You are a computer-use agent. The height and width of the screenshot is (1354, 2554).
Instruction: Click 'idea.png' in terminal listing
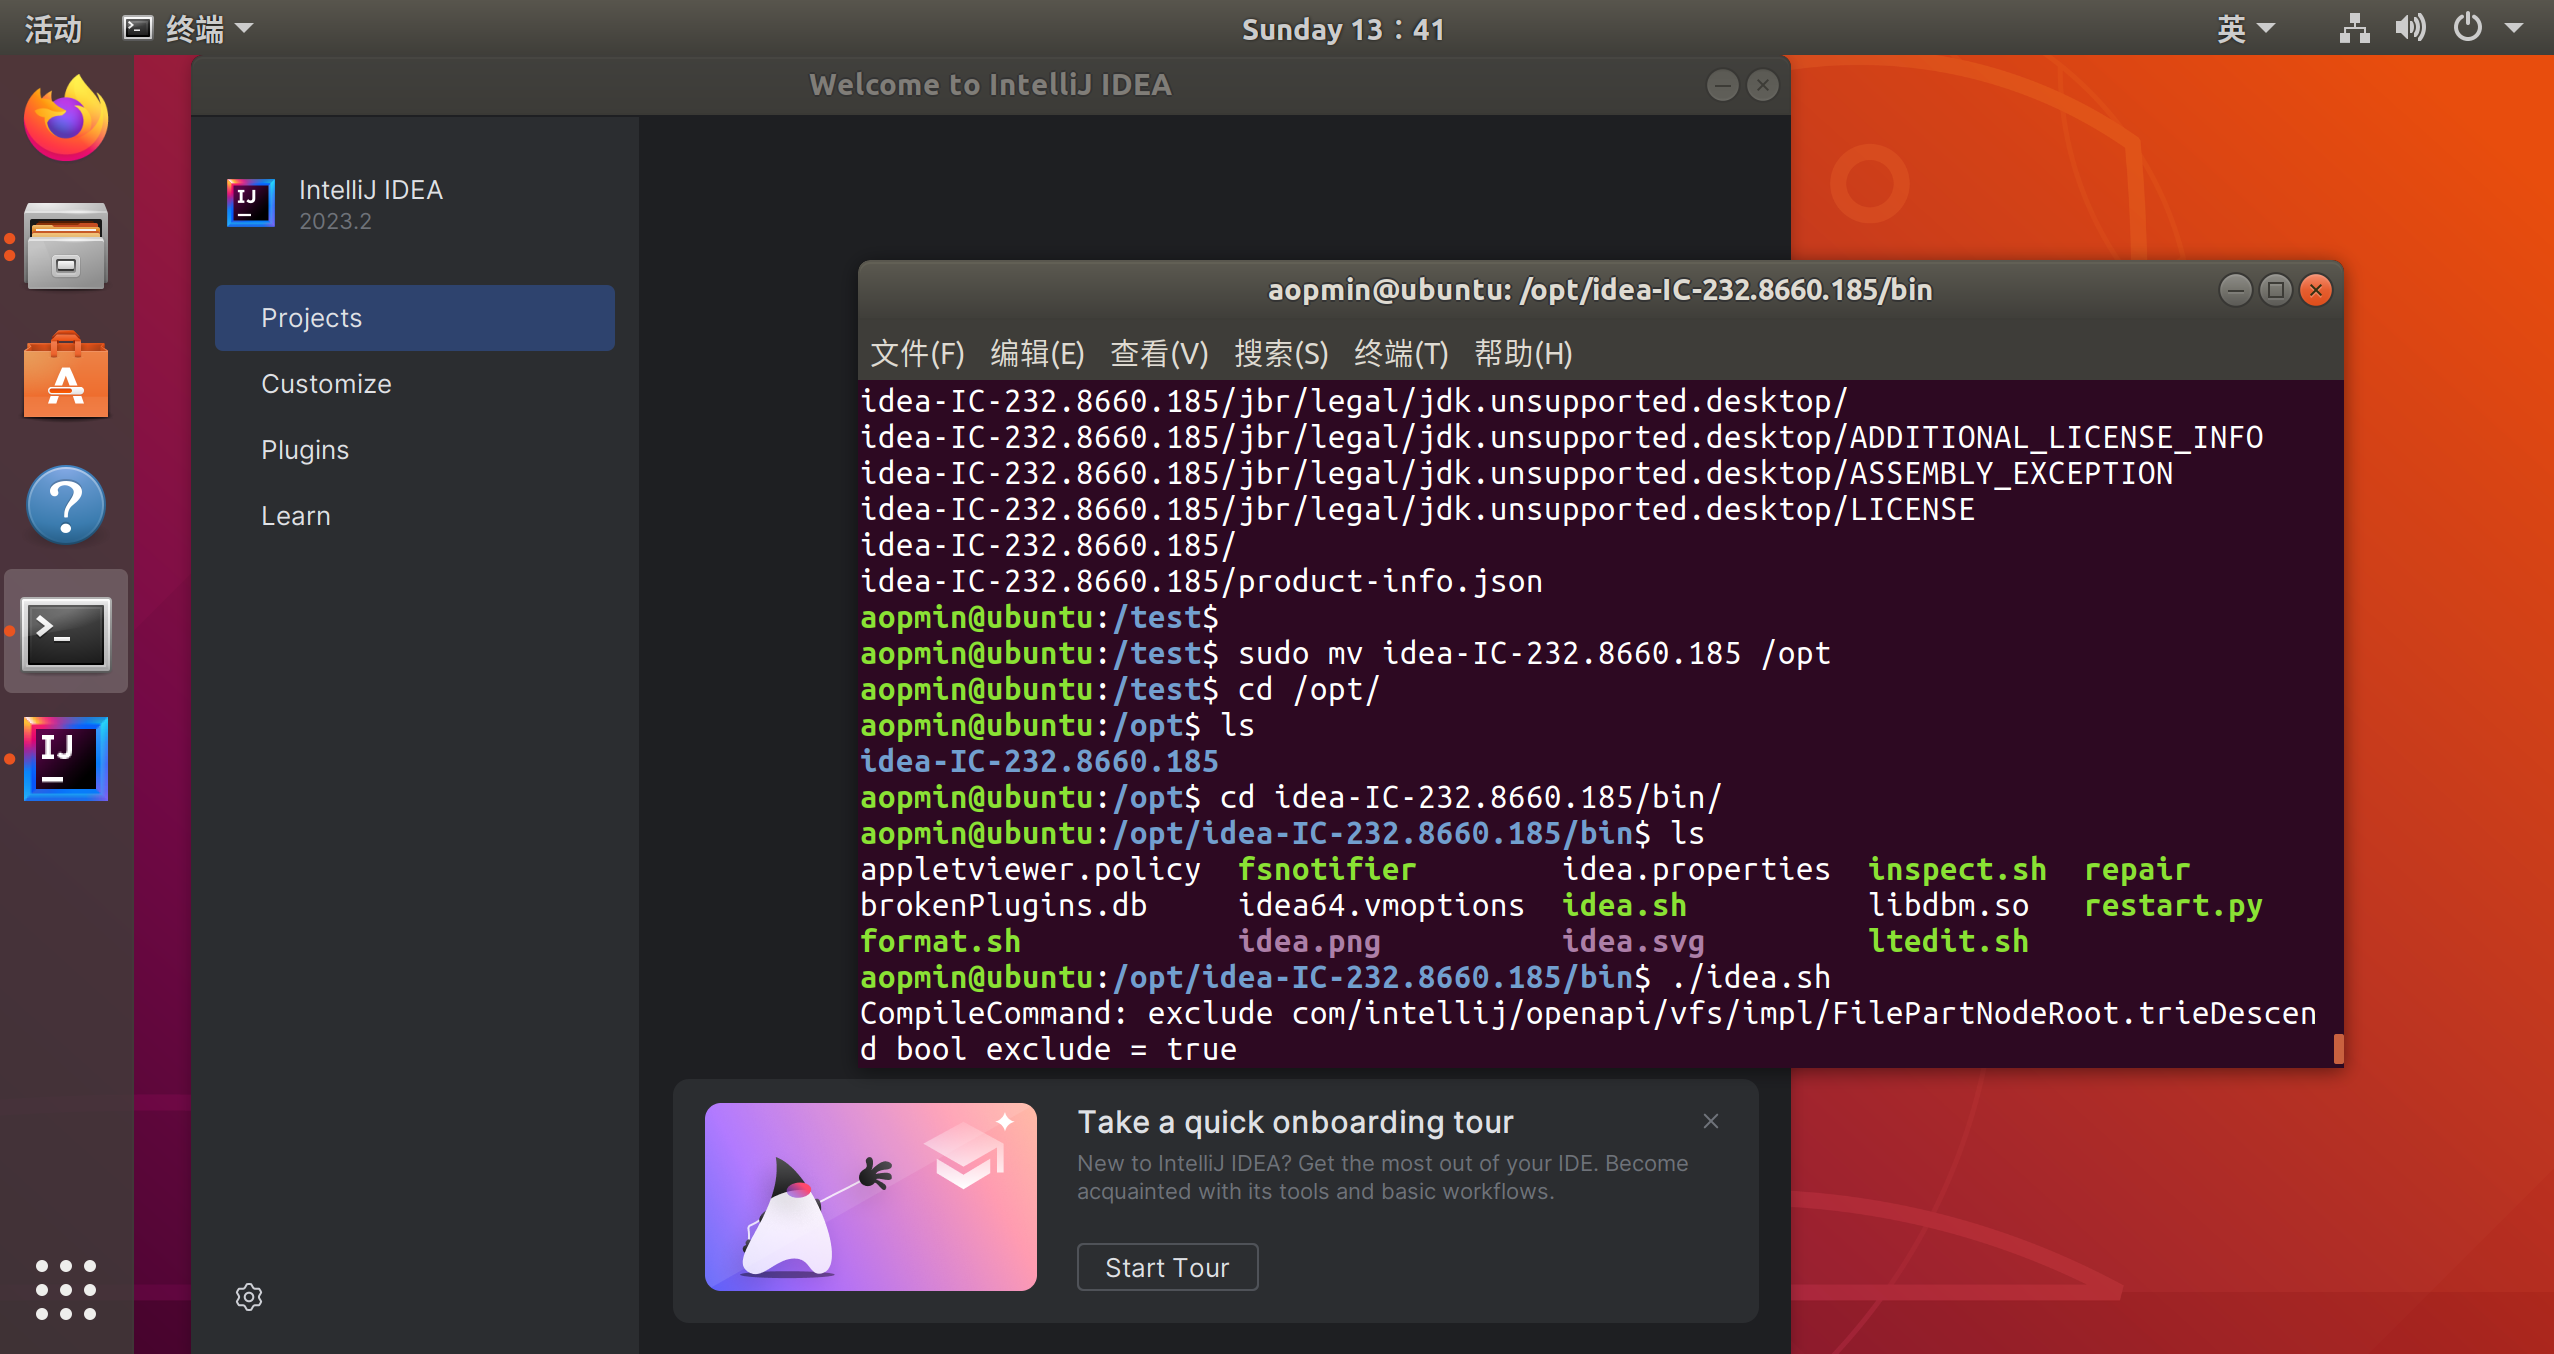(x=1309, y=941)
